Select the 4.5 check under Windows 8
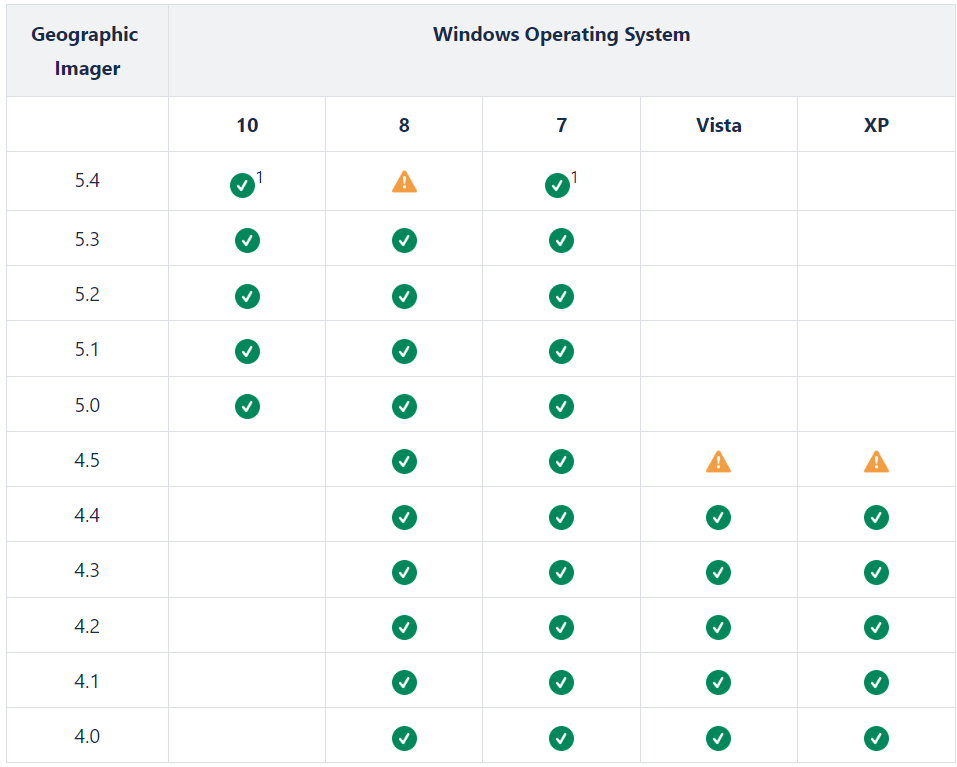The width and height of the screenshot is (957, 767). click(x=404, y=461)
